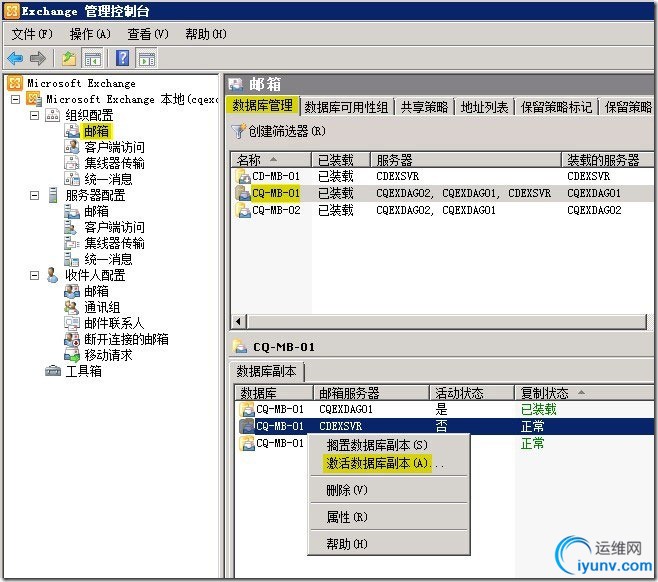Choose 属性(R) from context menu
The image size is (658, 582).
coord(347,517)
